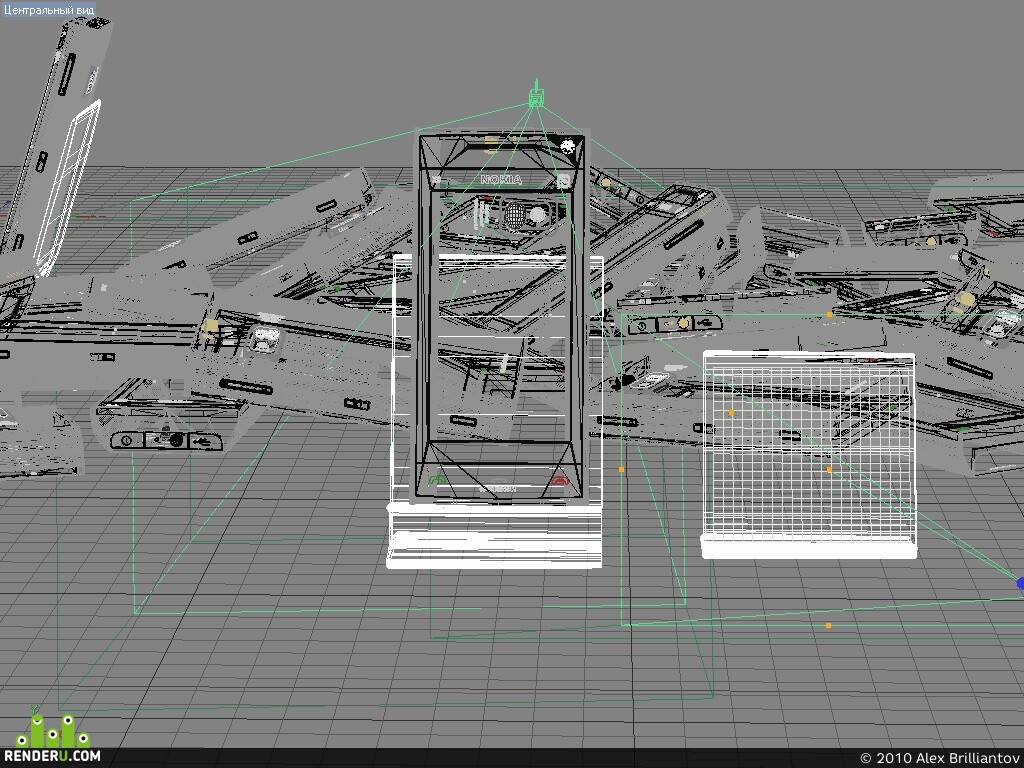The height and width of the screenshot is (768, 1024).
Task: Click the round speaker grille on the central phone
Action: (515, 213)
